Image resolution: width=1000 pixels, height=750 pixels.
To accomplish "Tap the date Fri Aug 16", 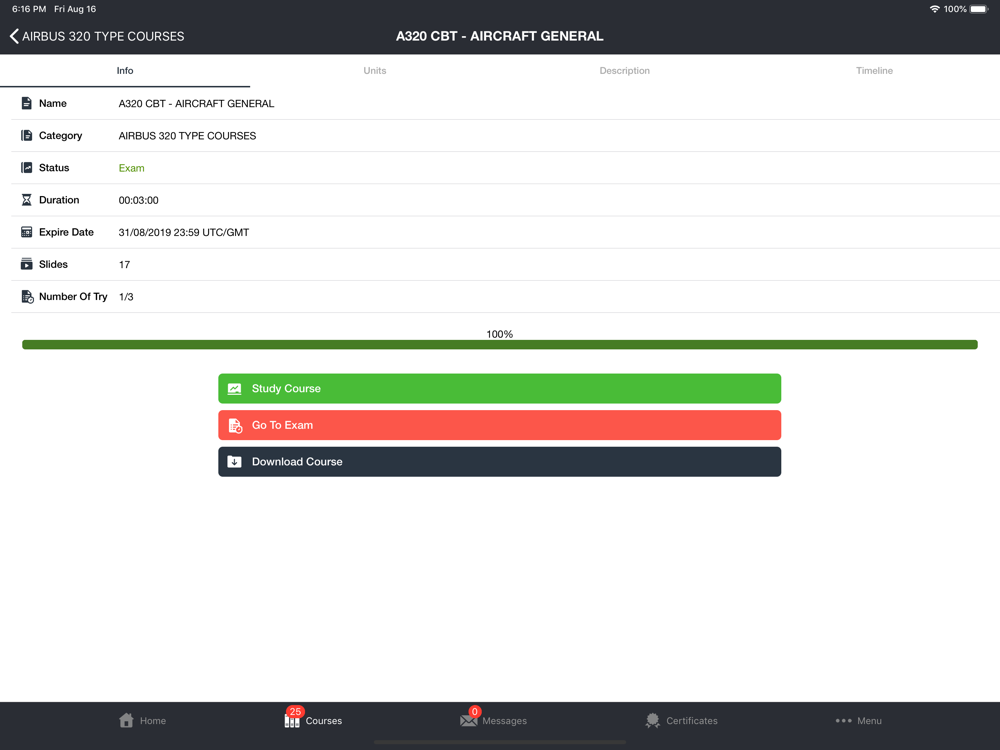I will (x=75, y=9).
